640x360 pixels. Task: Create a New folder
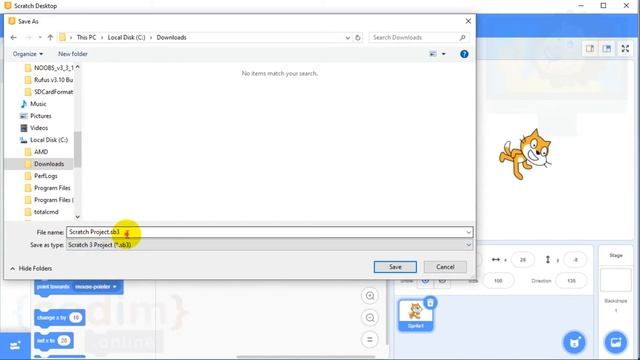[x=73, y=54]
